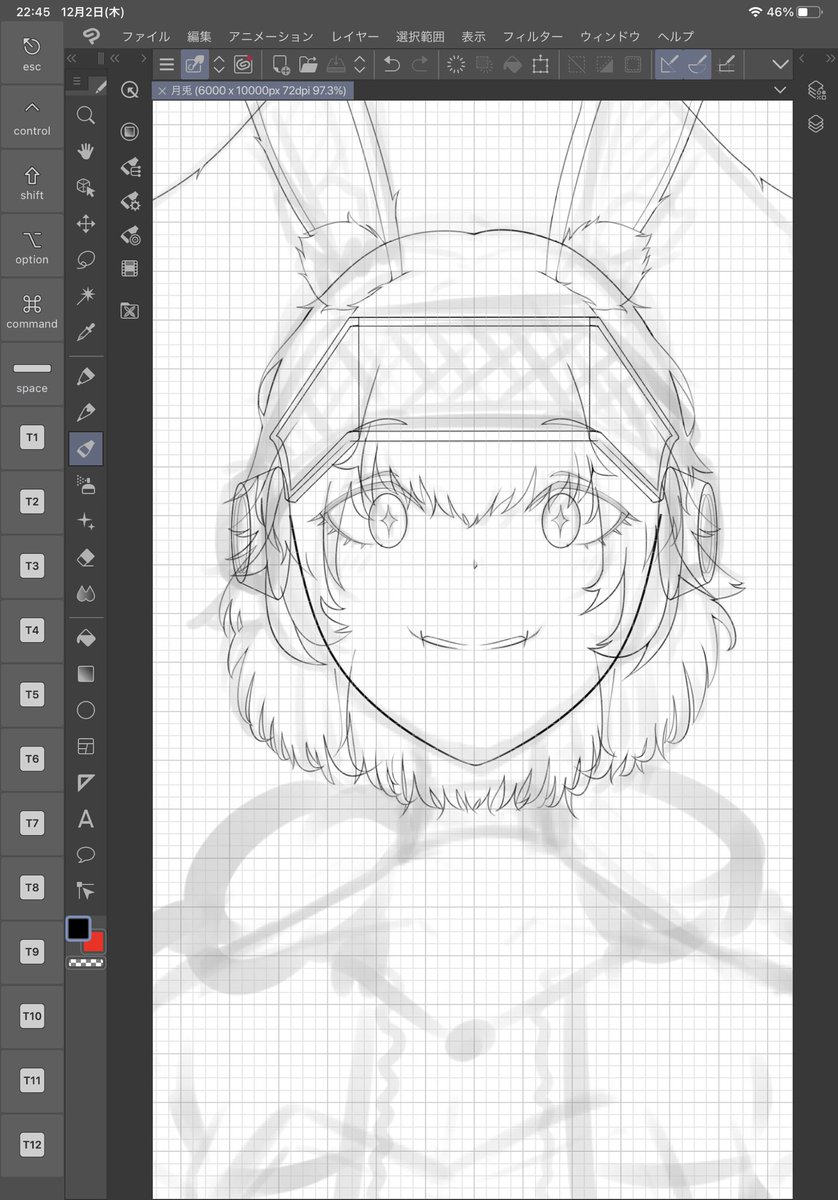Open the アニメーション menu
Screen dimensions: 838x1200
271,36
